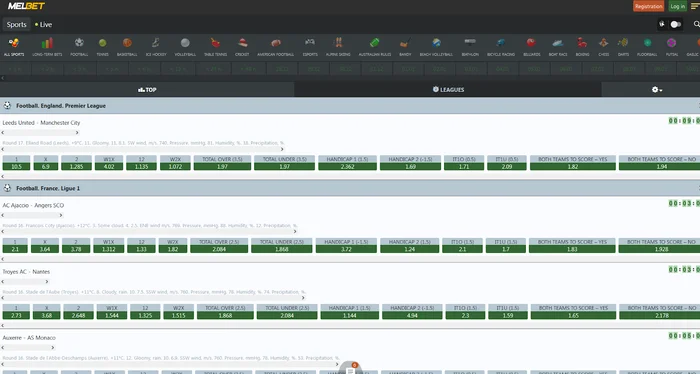Click the Registration button
700x374 pixels.
pyautogui.click(x=648, y=6)
